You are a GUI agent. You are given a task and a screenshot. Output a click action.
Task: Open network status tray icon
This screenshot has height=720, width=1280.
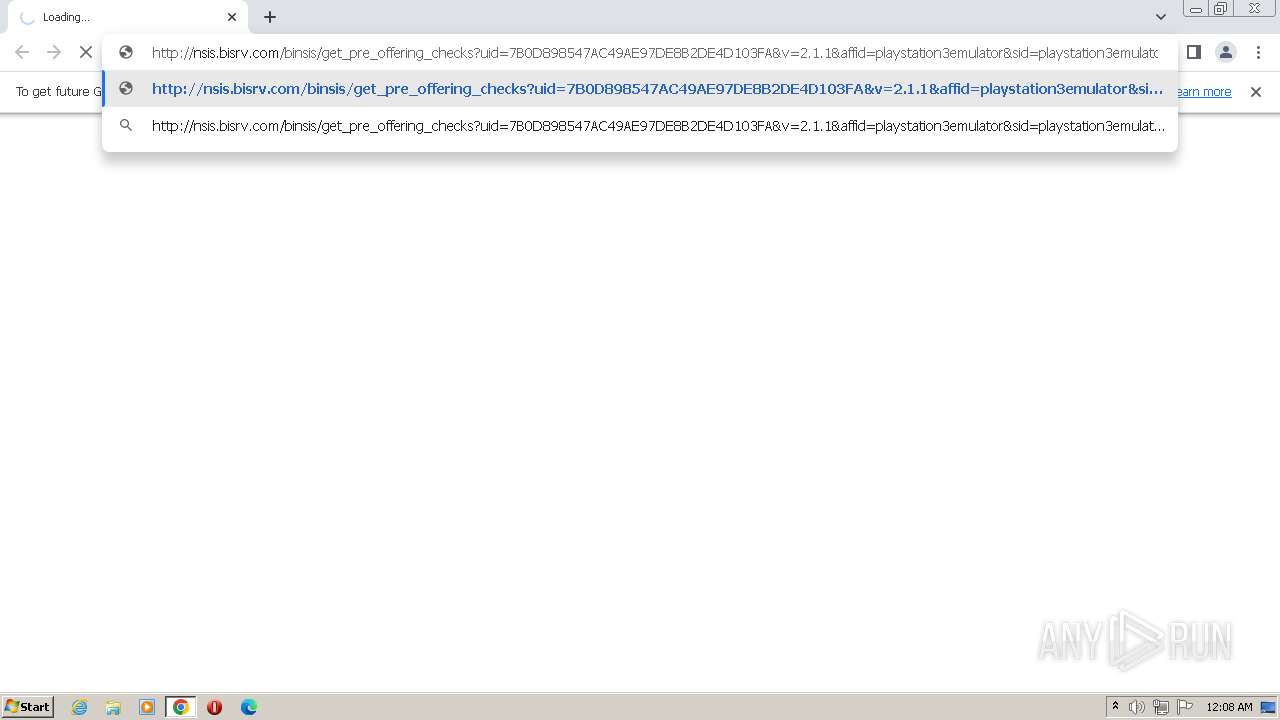tap(1161, 707)
